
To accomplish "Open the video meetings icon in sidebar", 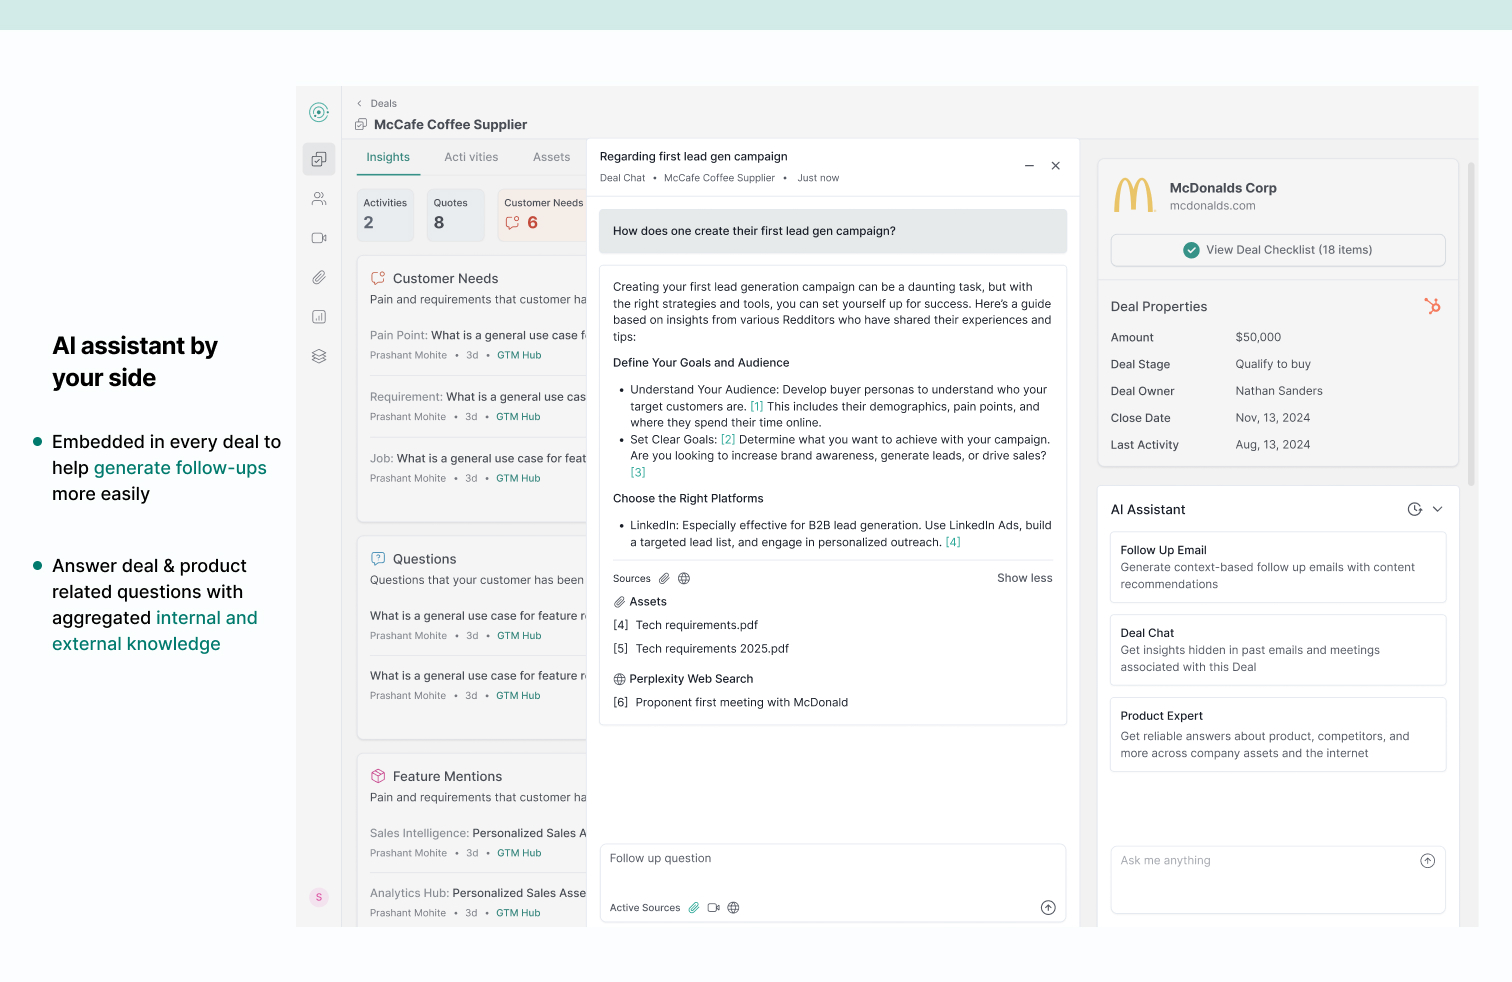I will click(x=319, y=238).
